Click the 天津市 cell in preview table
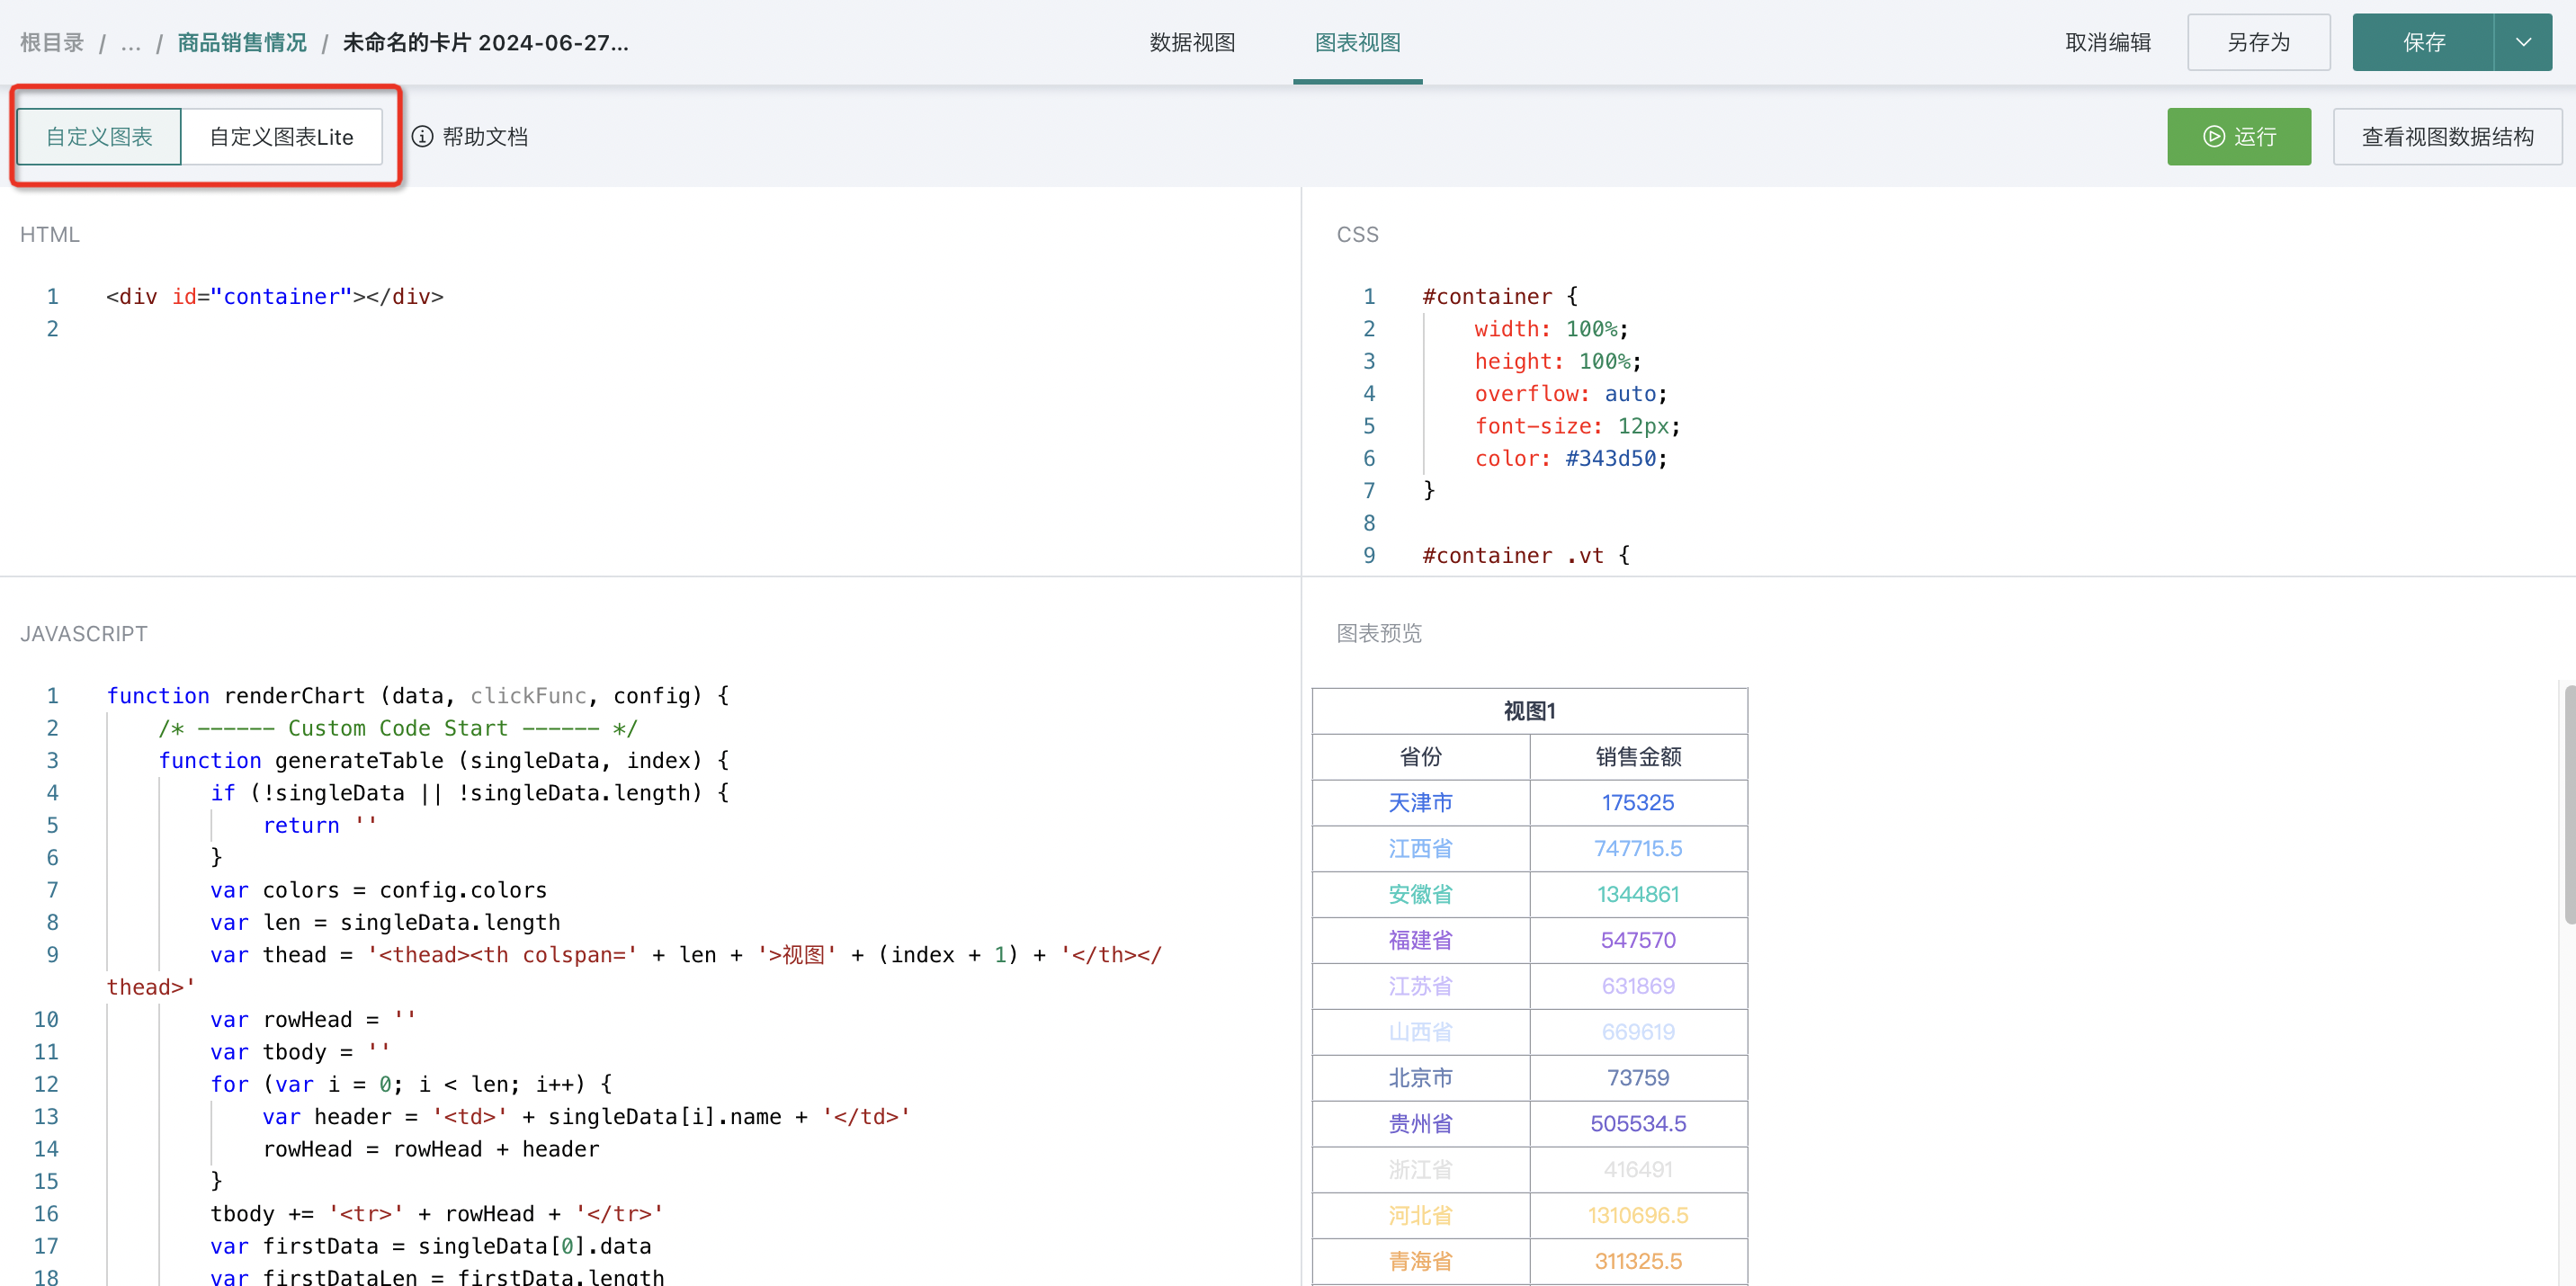Viewport: 2576px width, 1286px height. point(1420,802)
